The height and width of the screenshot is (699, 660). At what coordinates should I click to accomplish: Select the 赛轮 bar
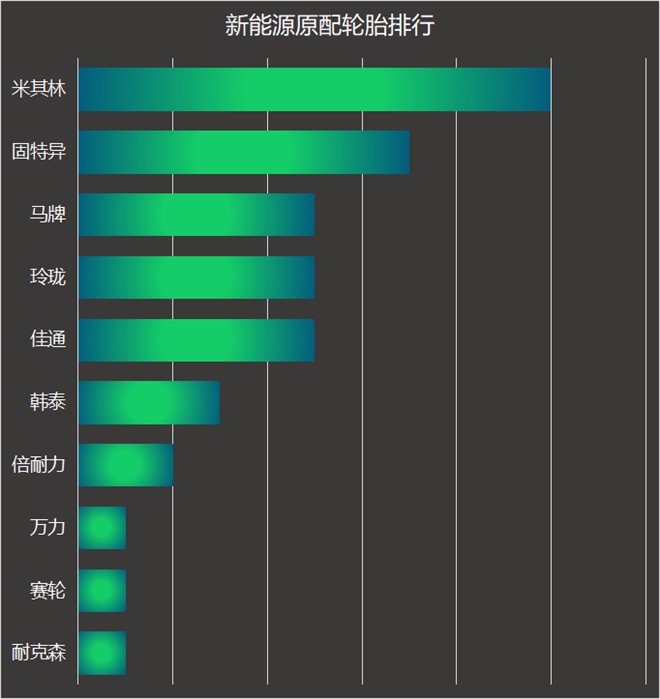[101, 590]
